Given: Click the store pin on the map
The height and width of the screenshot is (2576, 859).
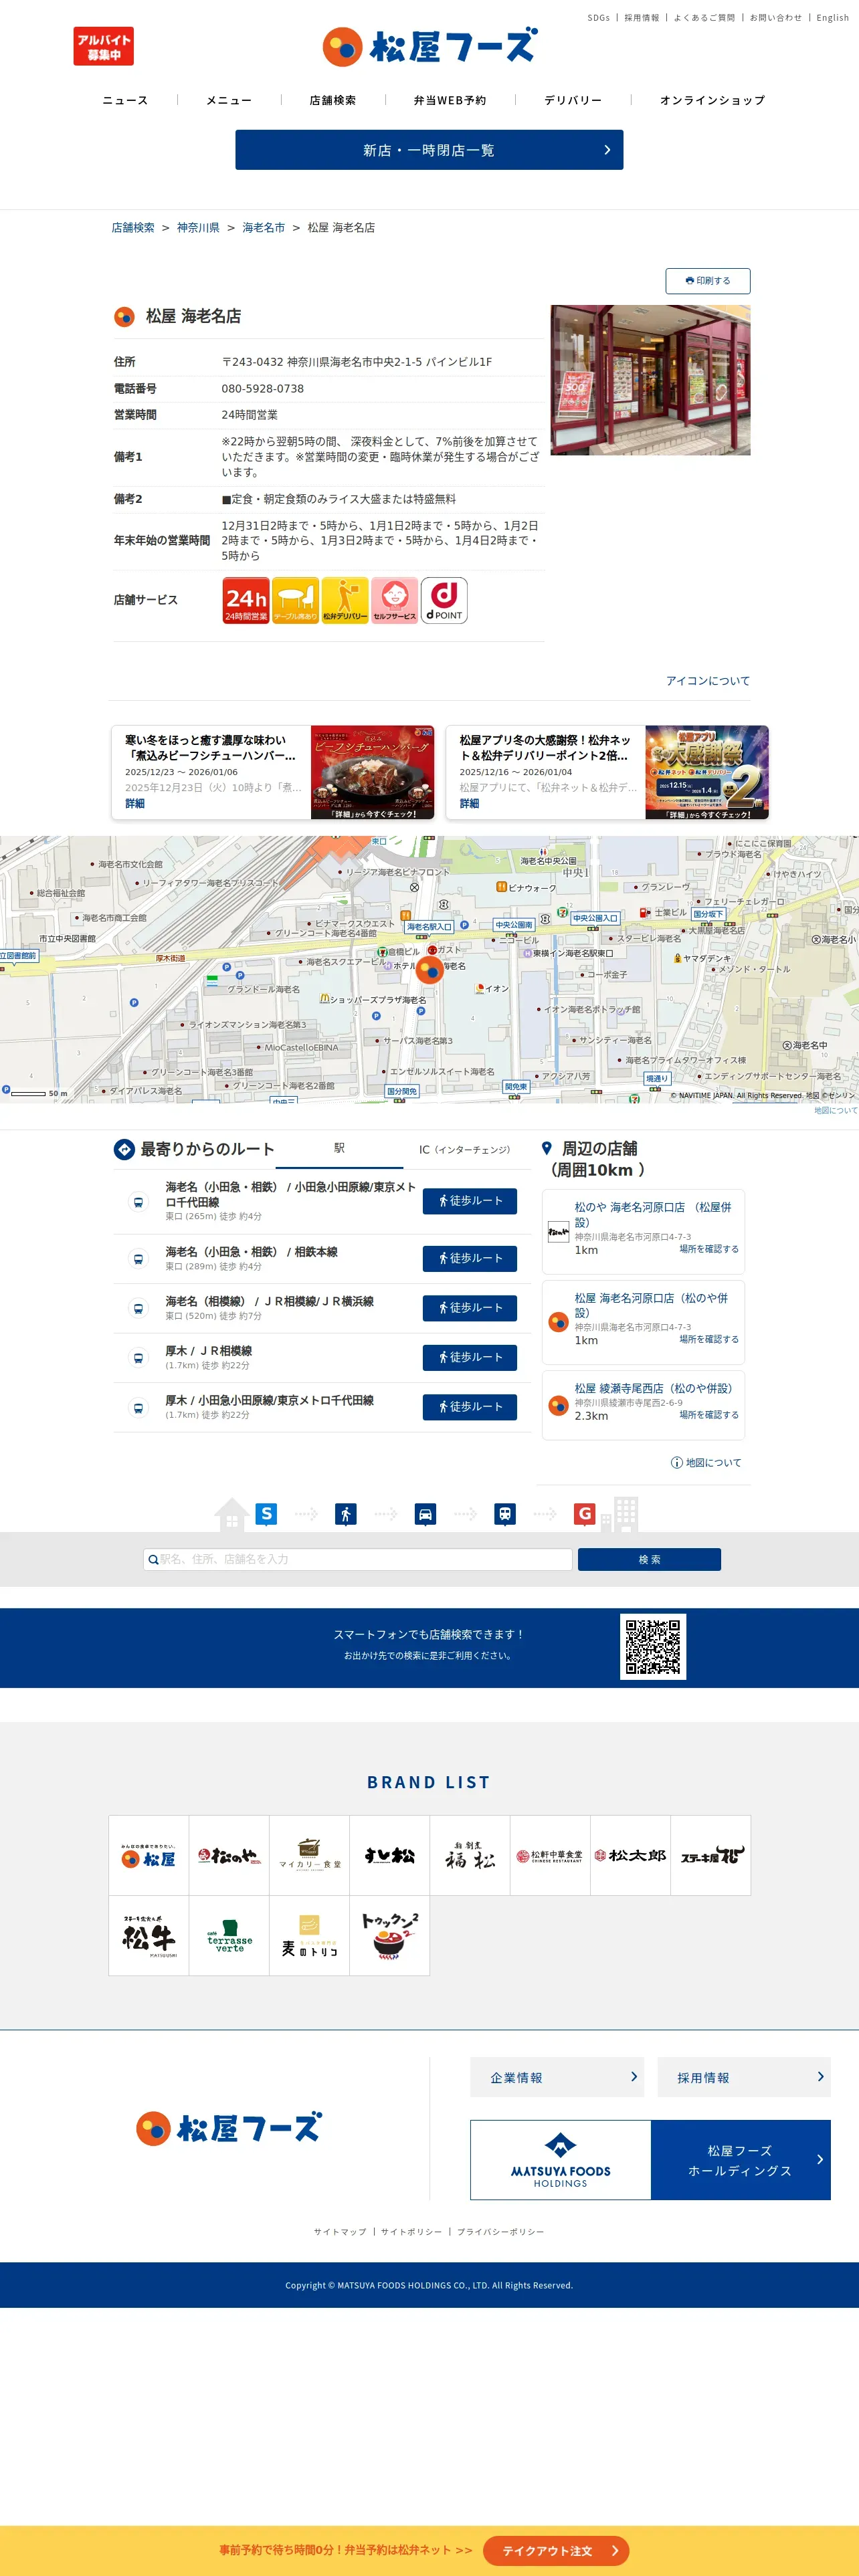Looking at the screenshot, I should pyautogui.click(x=429, y=969).
